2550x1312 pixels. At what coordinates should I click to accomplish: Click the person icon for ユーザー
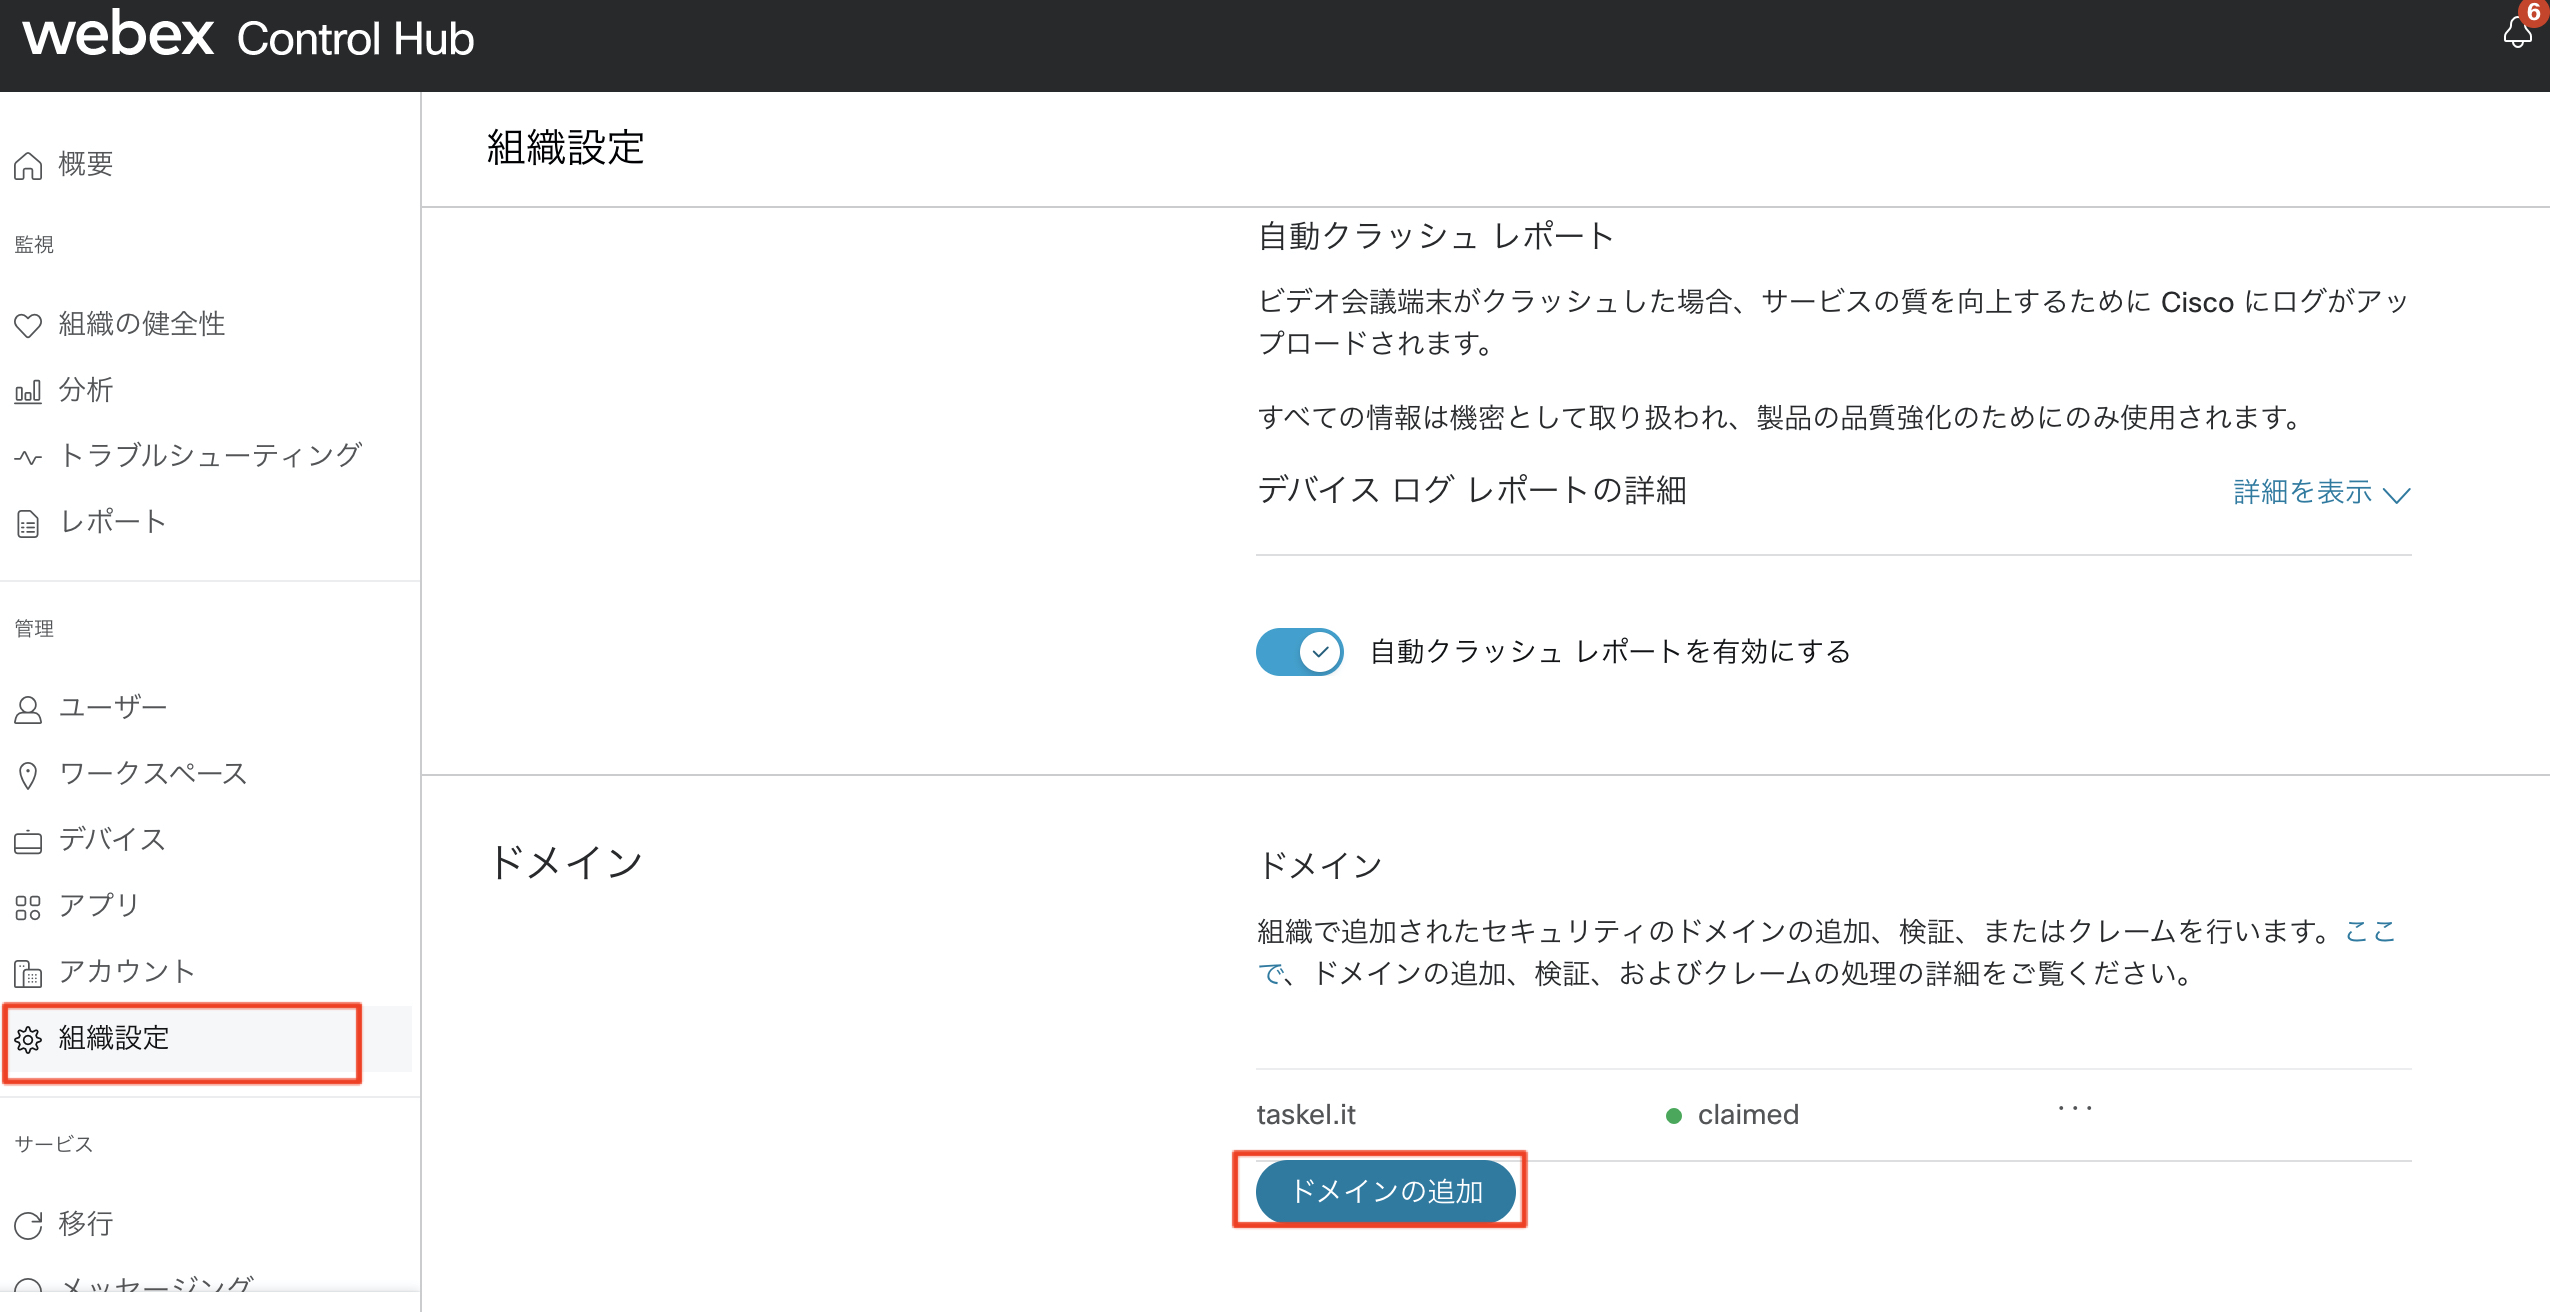point(28,709)
